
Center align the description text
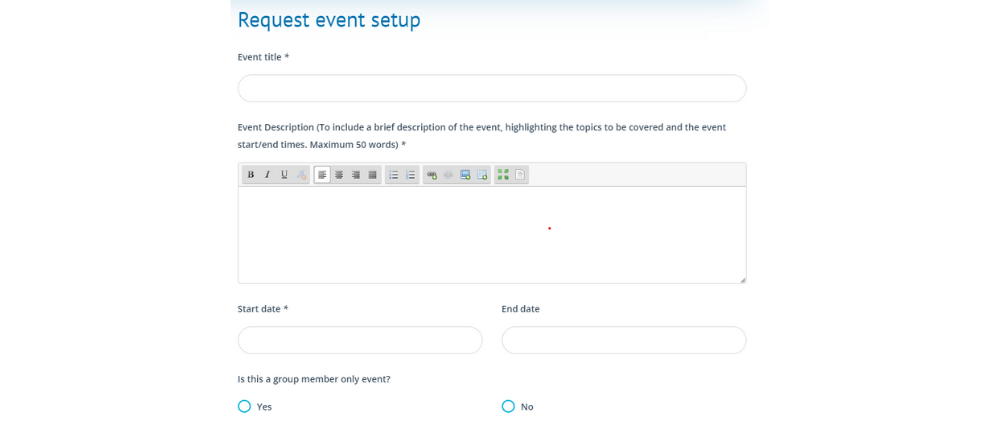339,175
